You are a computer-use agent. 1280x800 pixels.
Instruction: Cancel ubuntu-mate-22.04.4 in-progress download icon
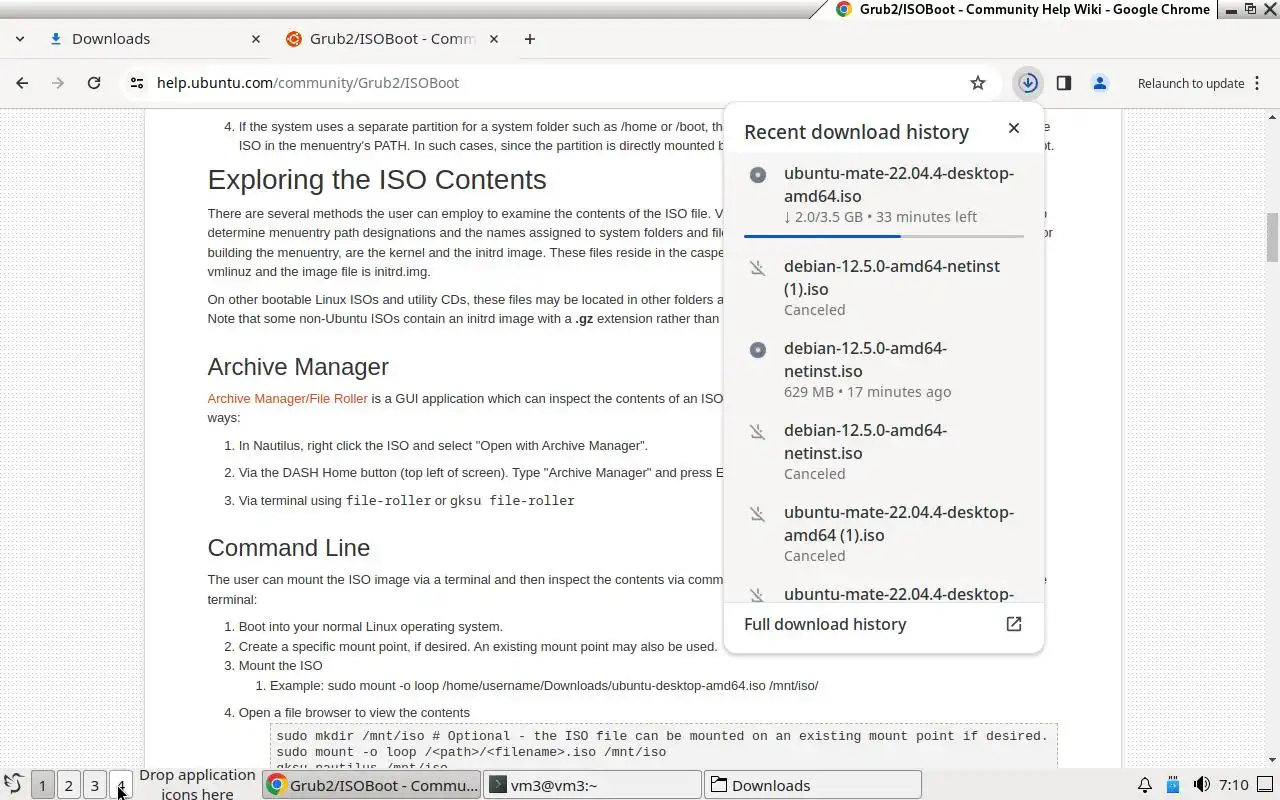click(x=758, y=175)
